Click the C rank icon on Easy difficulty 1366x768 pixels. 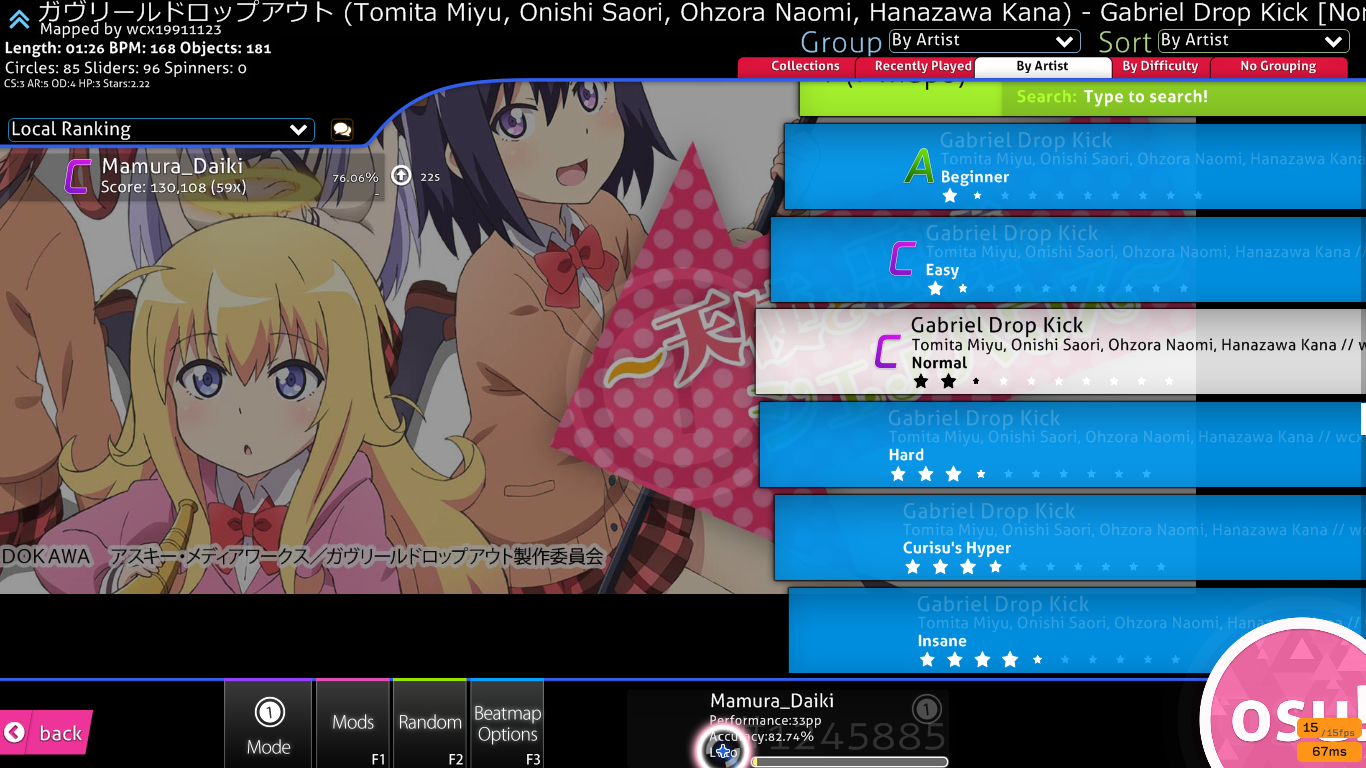point(902,259)
